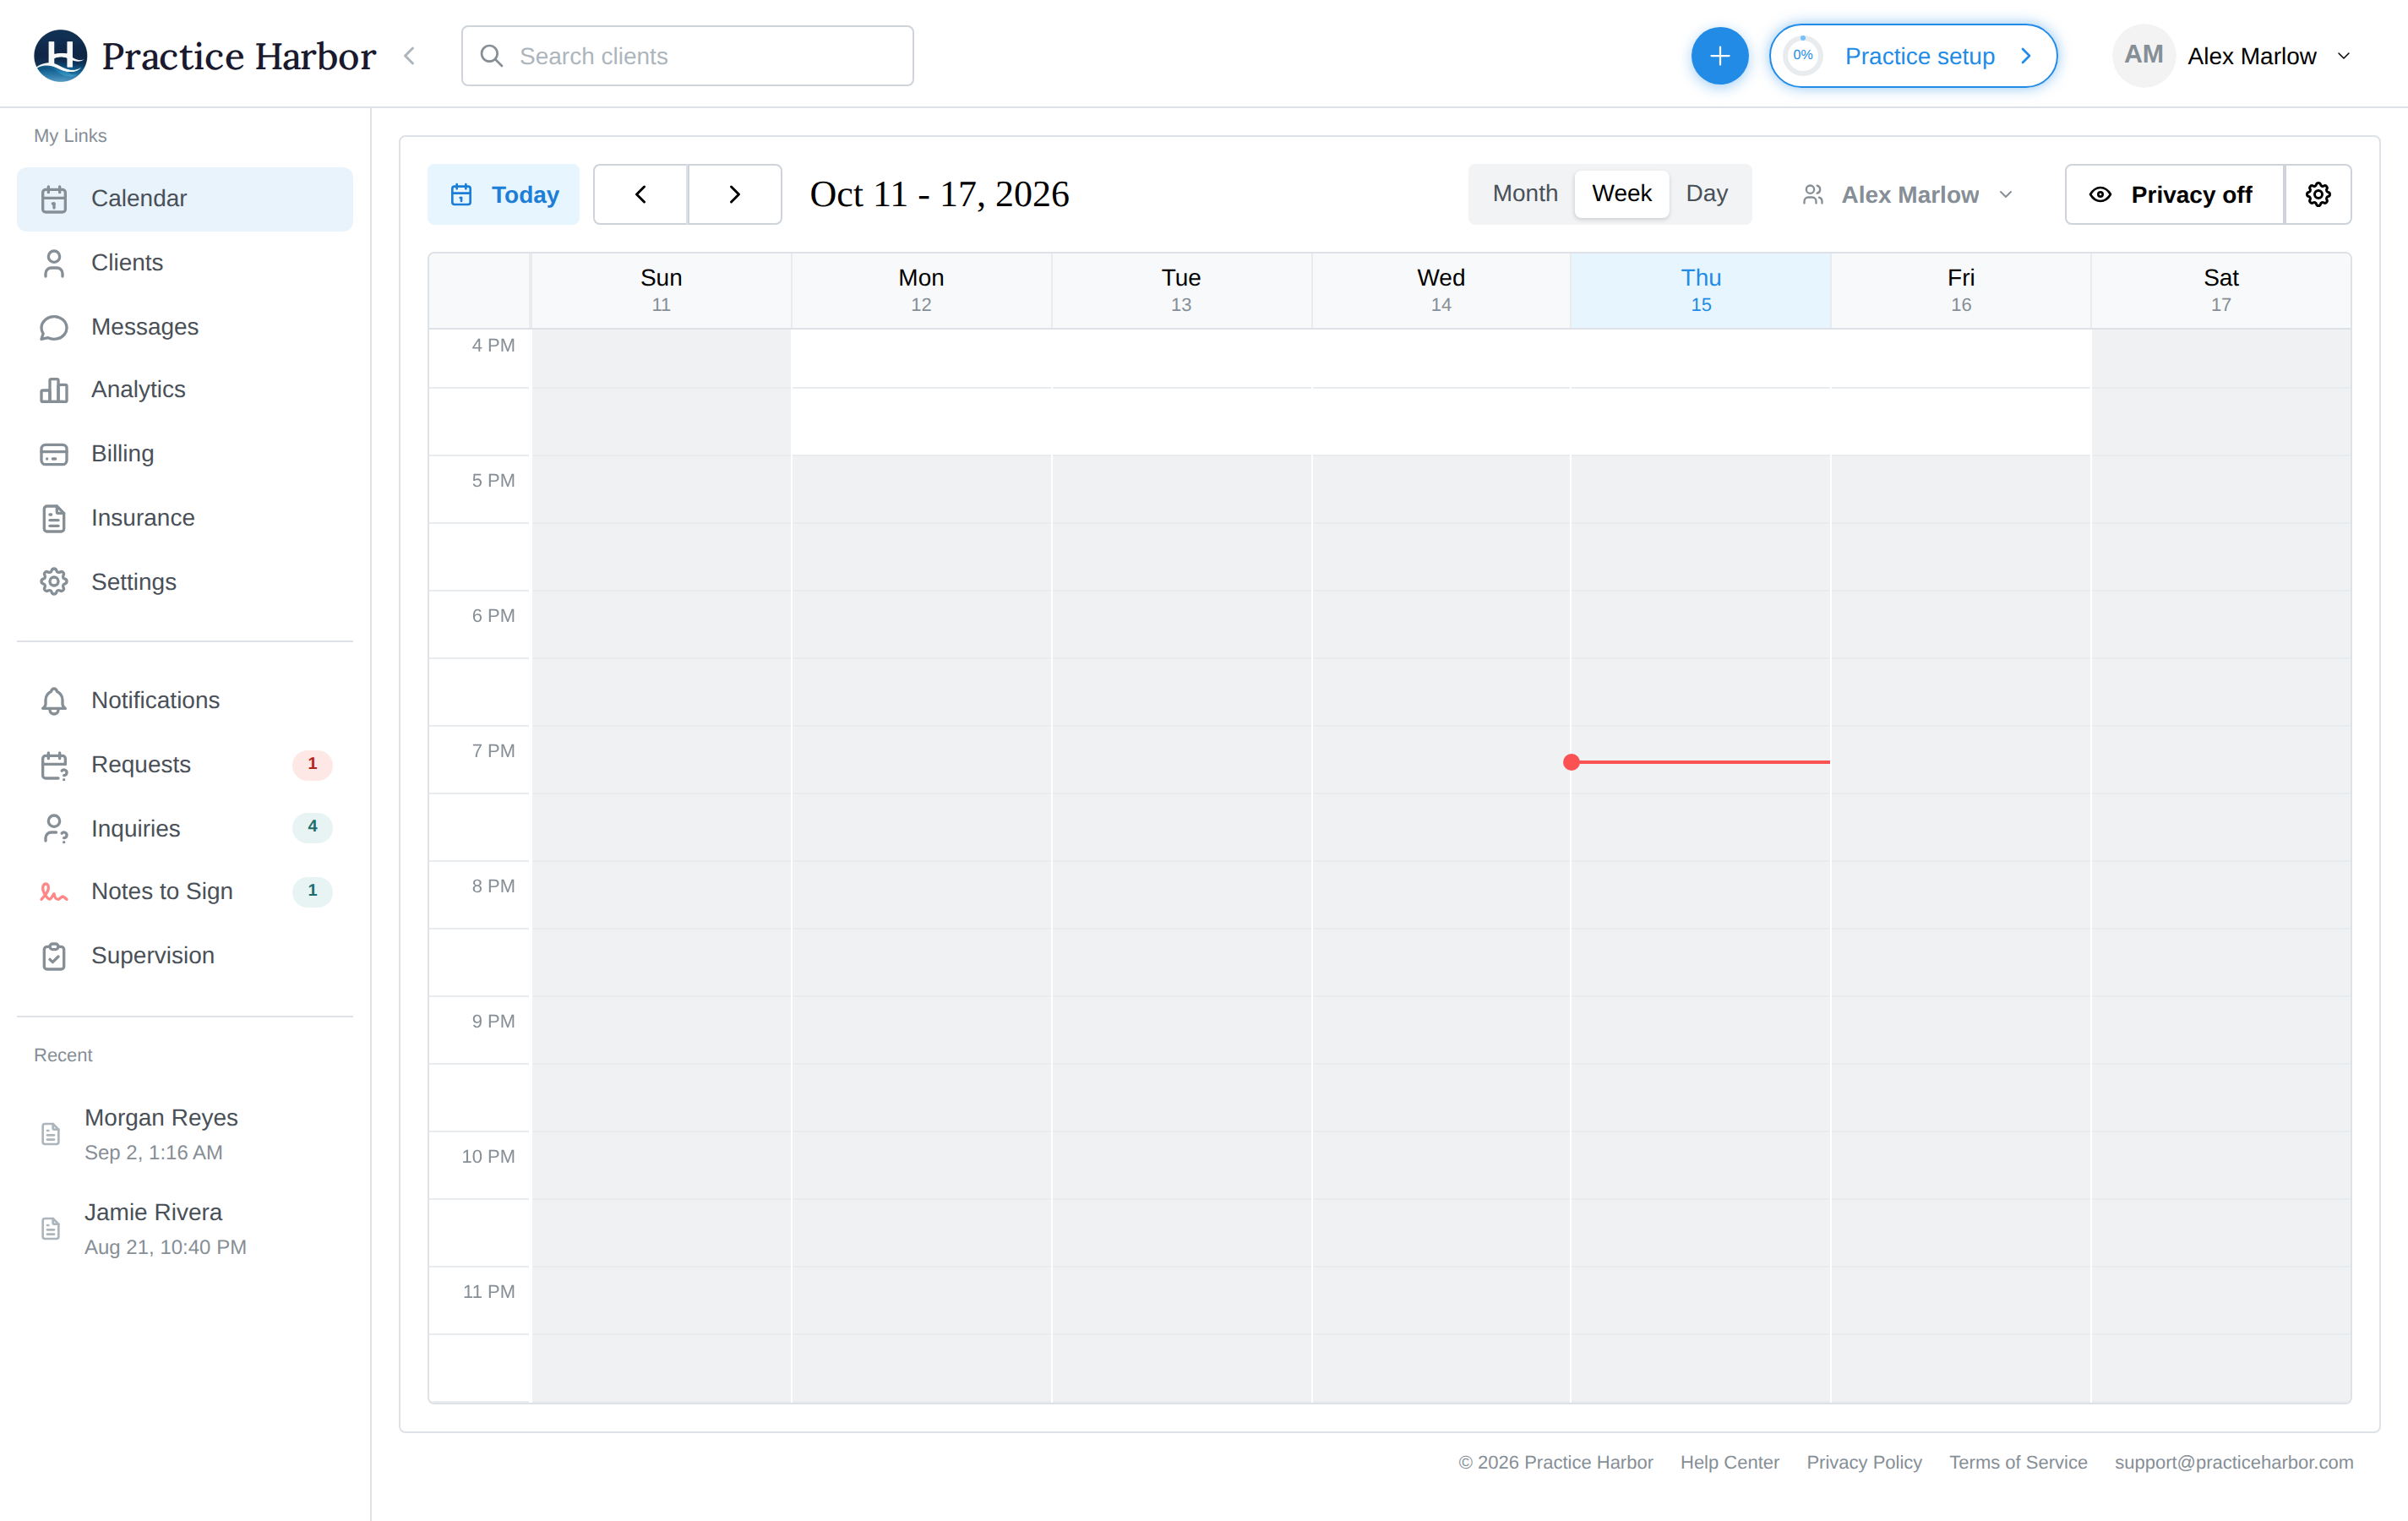Open client Inquiries
This screenshot has width=2408, height=1521.
pyautogui.click(x=185, y=828)
